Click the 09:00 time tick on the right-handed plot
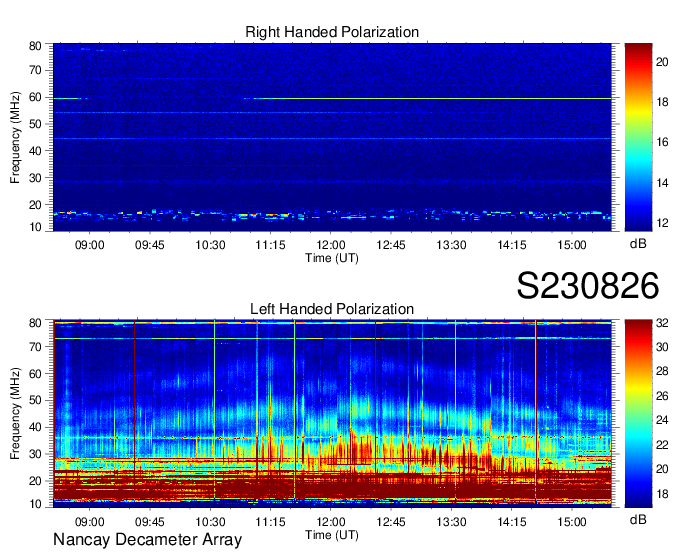The height and width of the screenshot is (552, 680). point(90,245)
